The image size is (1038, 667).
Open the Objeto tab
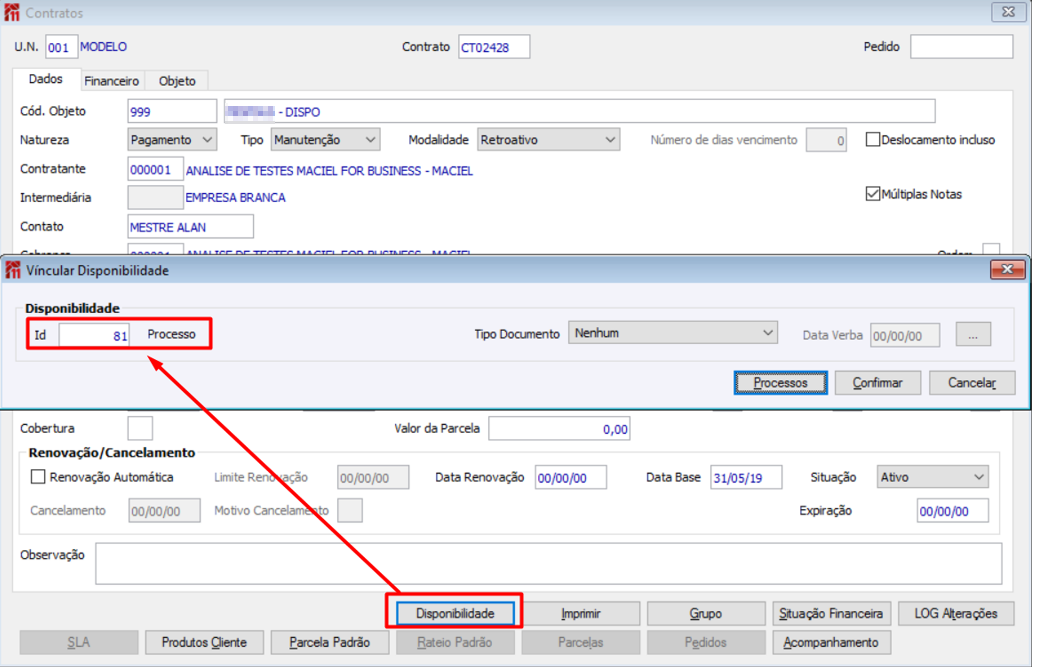pos(177,81)
